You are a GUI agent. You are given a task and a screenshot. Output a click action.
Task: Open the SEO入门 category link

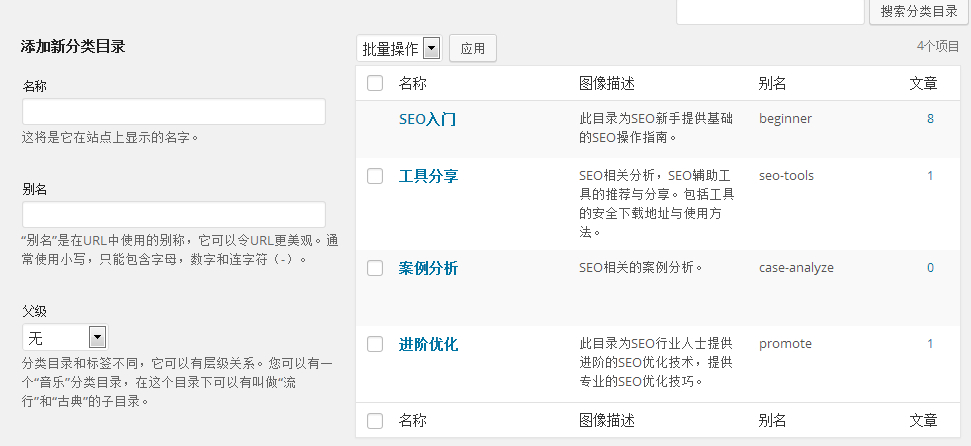[x=427, y=119]
